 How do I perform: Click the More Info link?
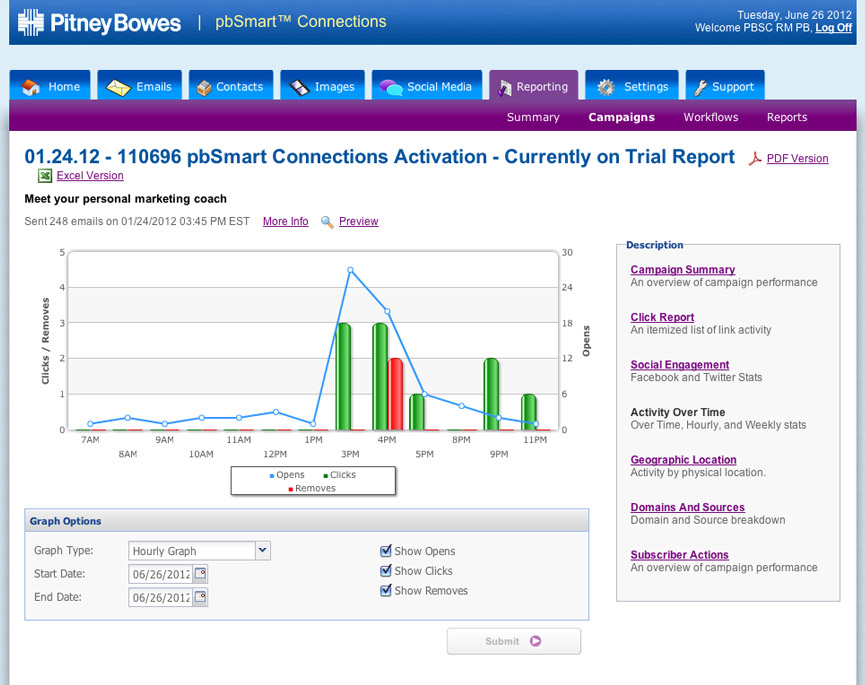pyautogui.click(x=285, y=221)
